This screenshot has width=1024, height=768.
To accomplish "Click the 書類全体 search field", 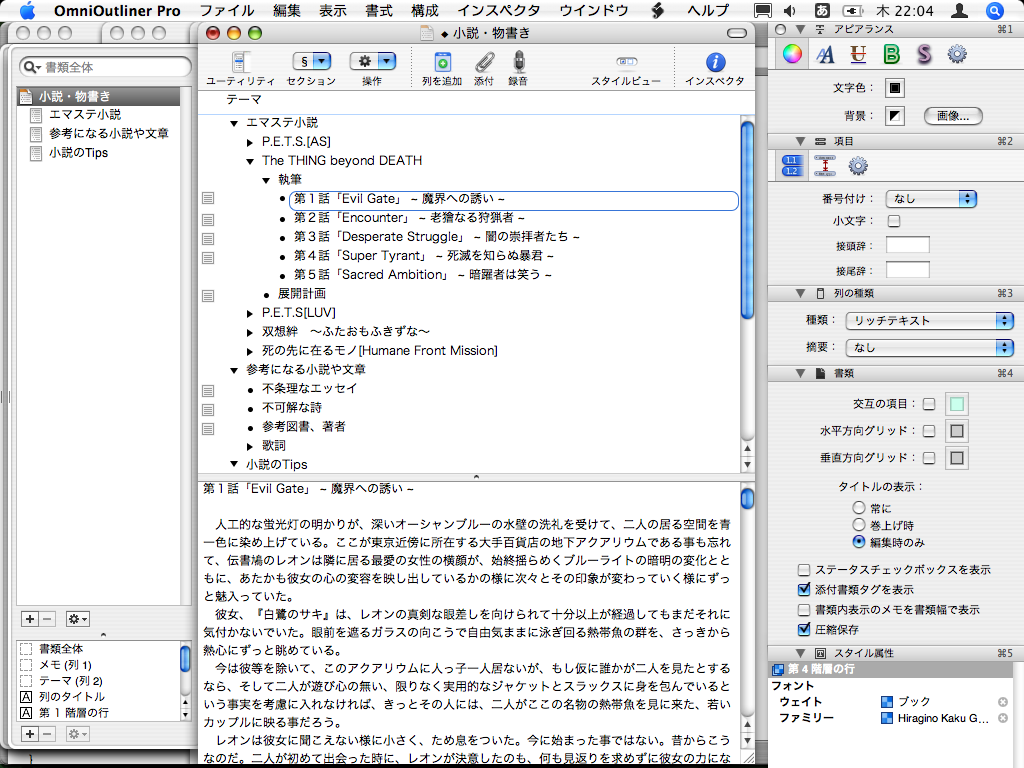I will pos(105,67).
